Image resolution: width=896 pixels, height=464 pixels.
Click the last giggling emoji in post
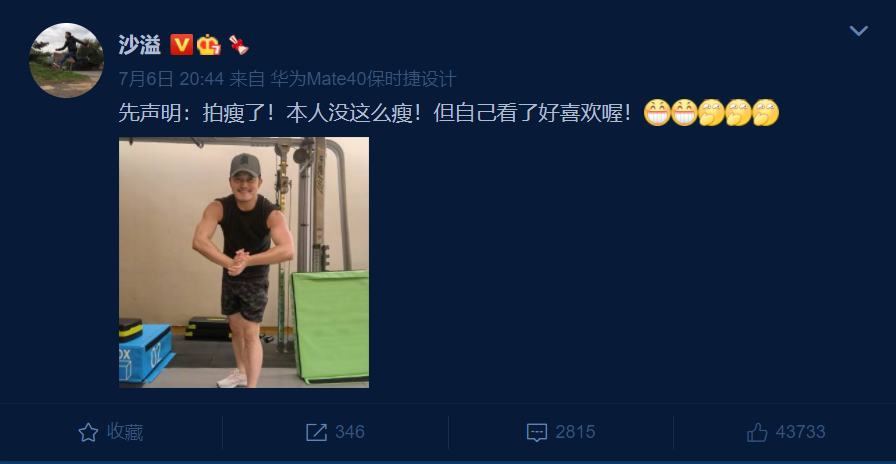pos(766,113)
